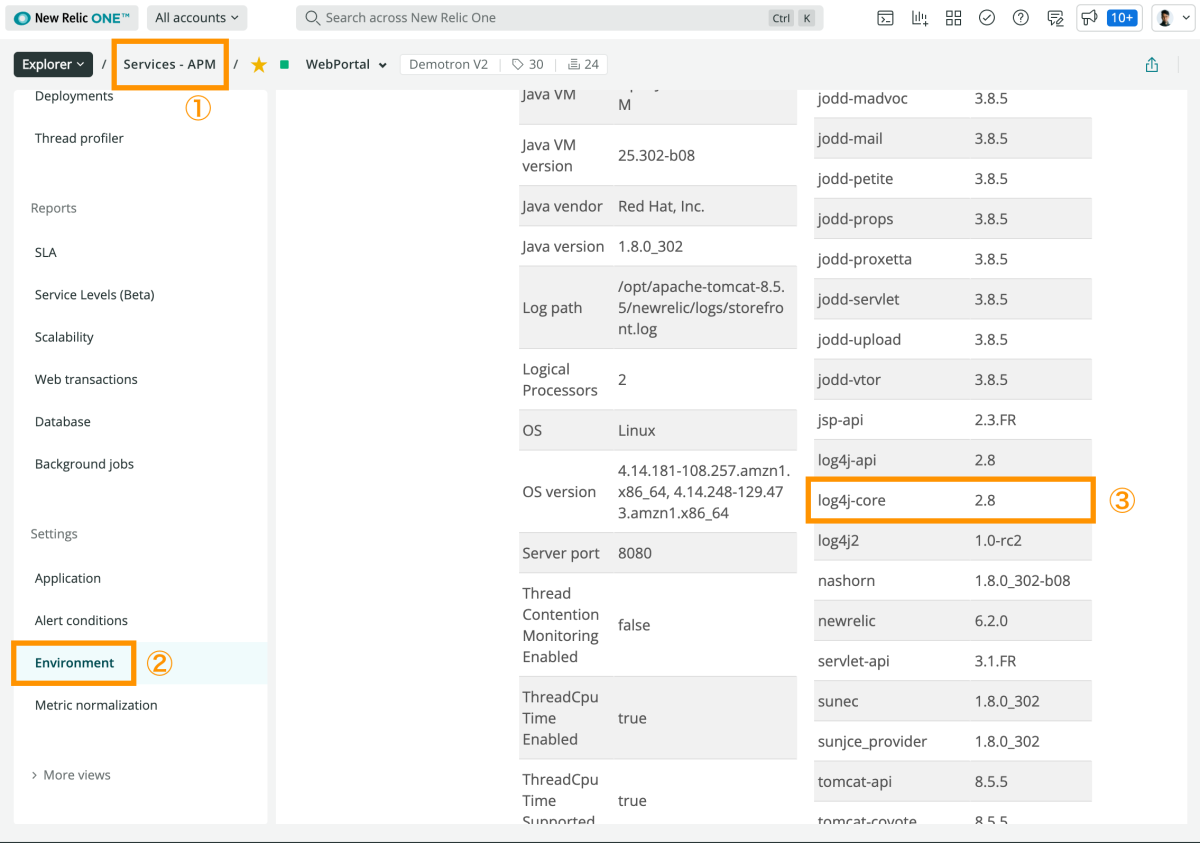Click the checkmark status icon in header
Screen dimensions: 1200x843
(987, 18)
